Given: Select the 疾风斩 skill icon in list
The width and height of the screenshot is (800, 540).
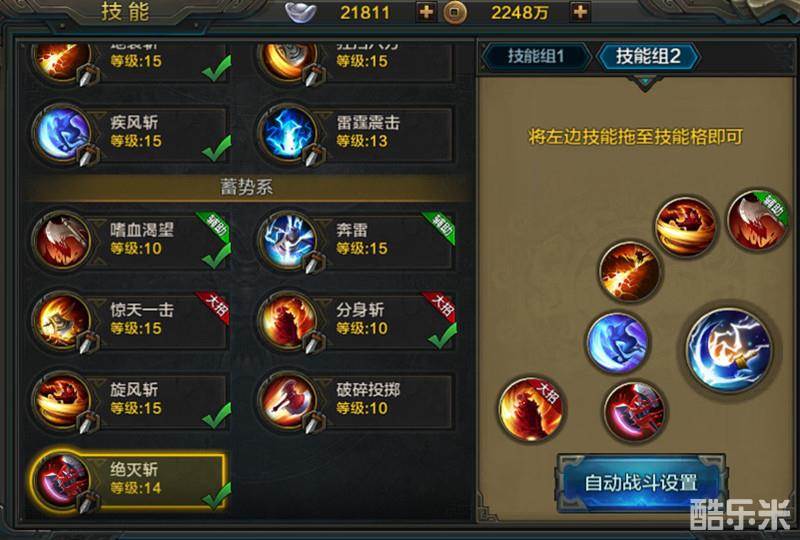Looking at the screenshot, I should tap(62, 134).
